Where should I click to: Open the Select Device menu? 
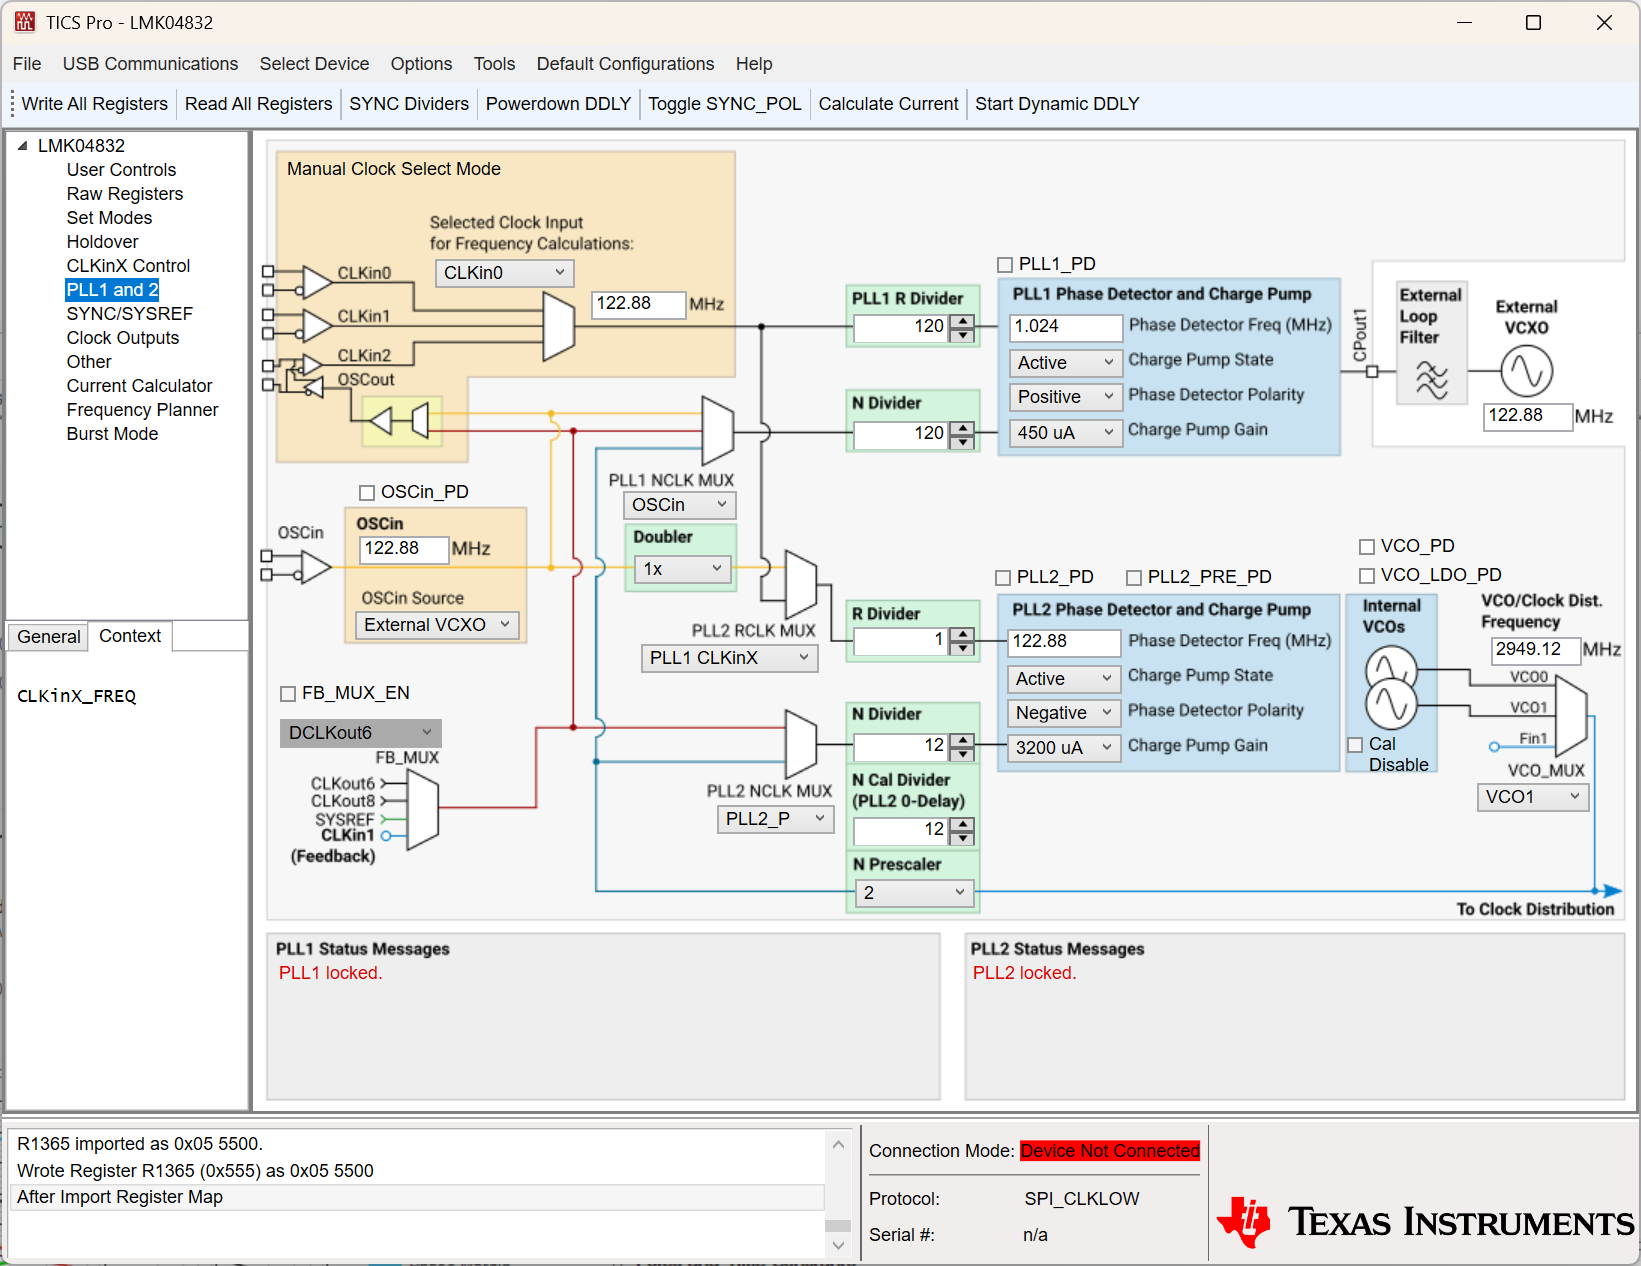point(314,64)
